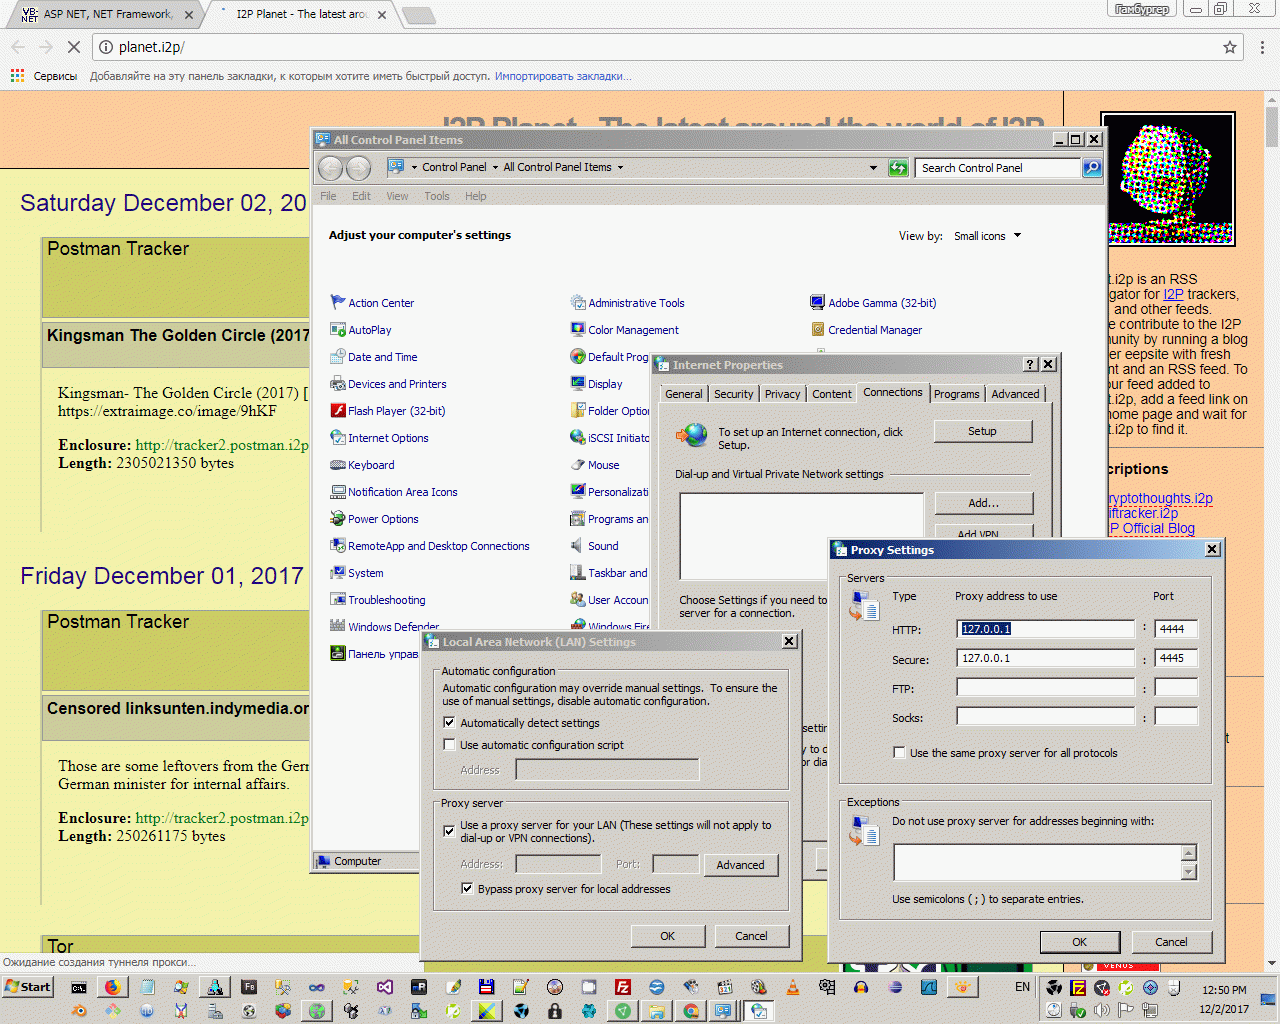Open Flash Player (32-bit) settings
The width and height of the screenshot is (1280, 1024).
[388, 411]
